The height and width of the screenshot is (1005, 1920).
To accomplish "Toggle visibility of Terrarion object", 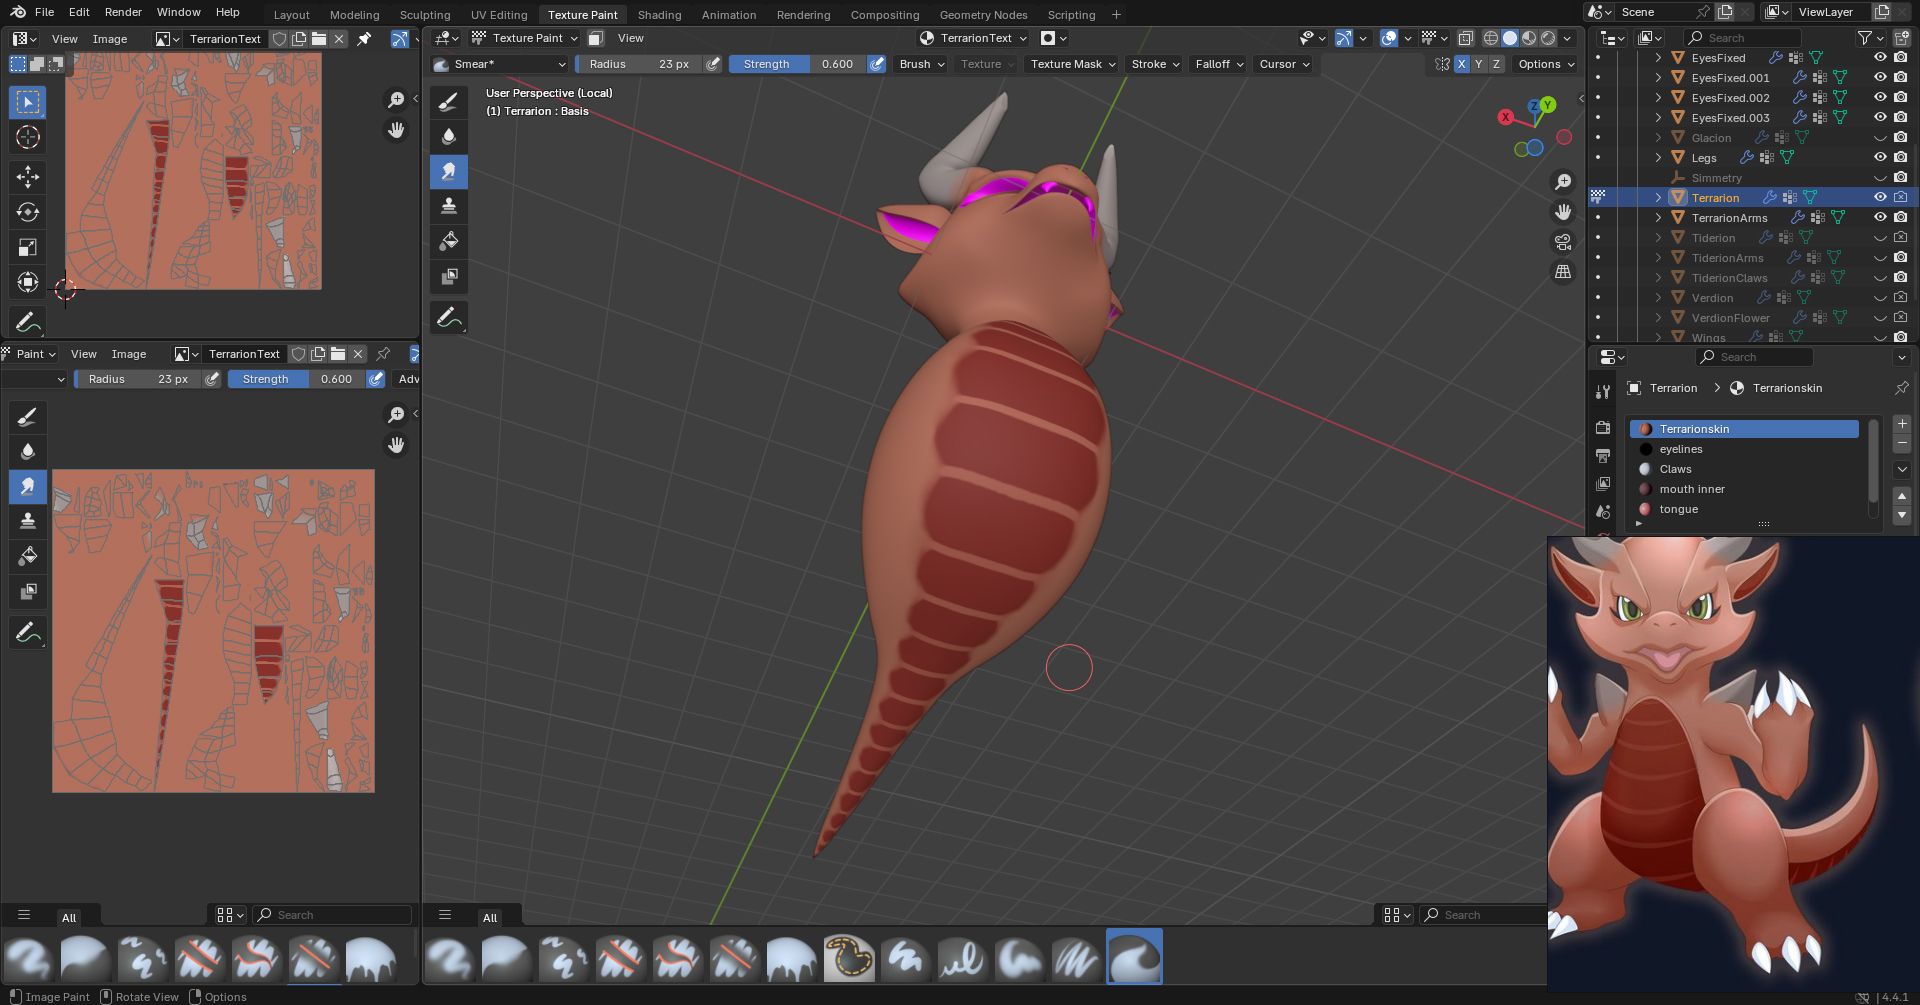I will click(1880, 198).
